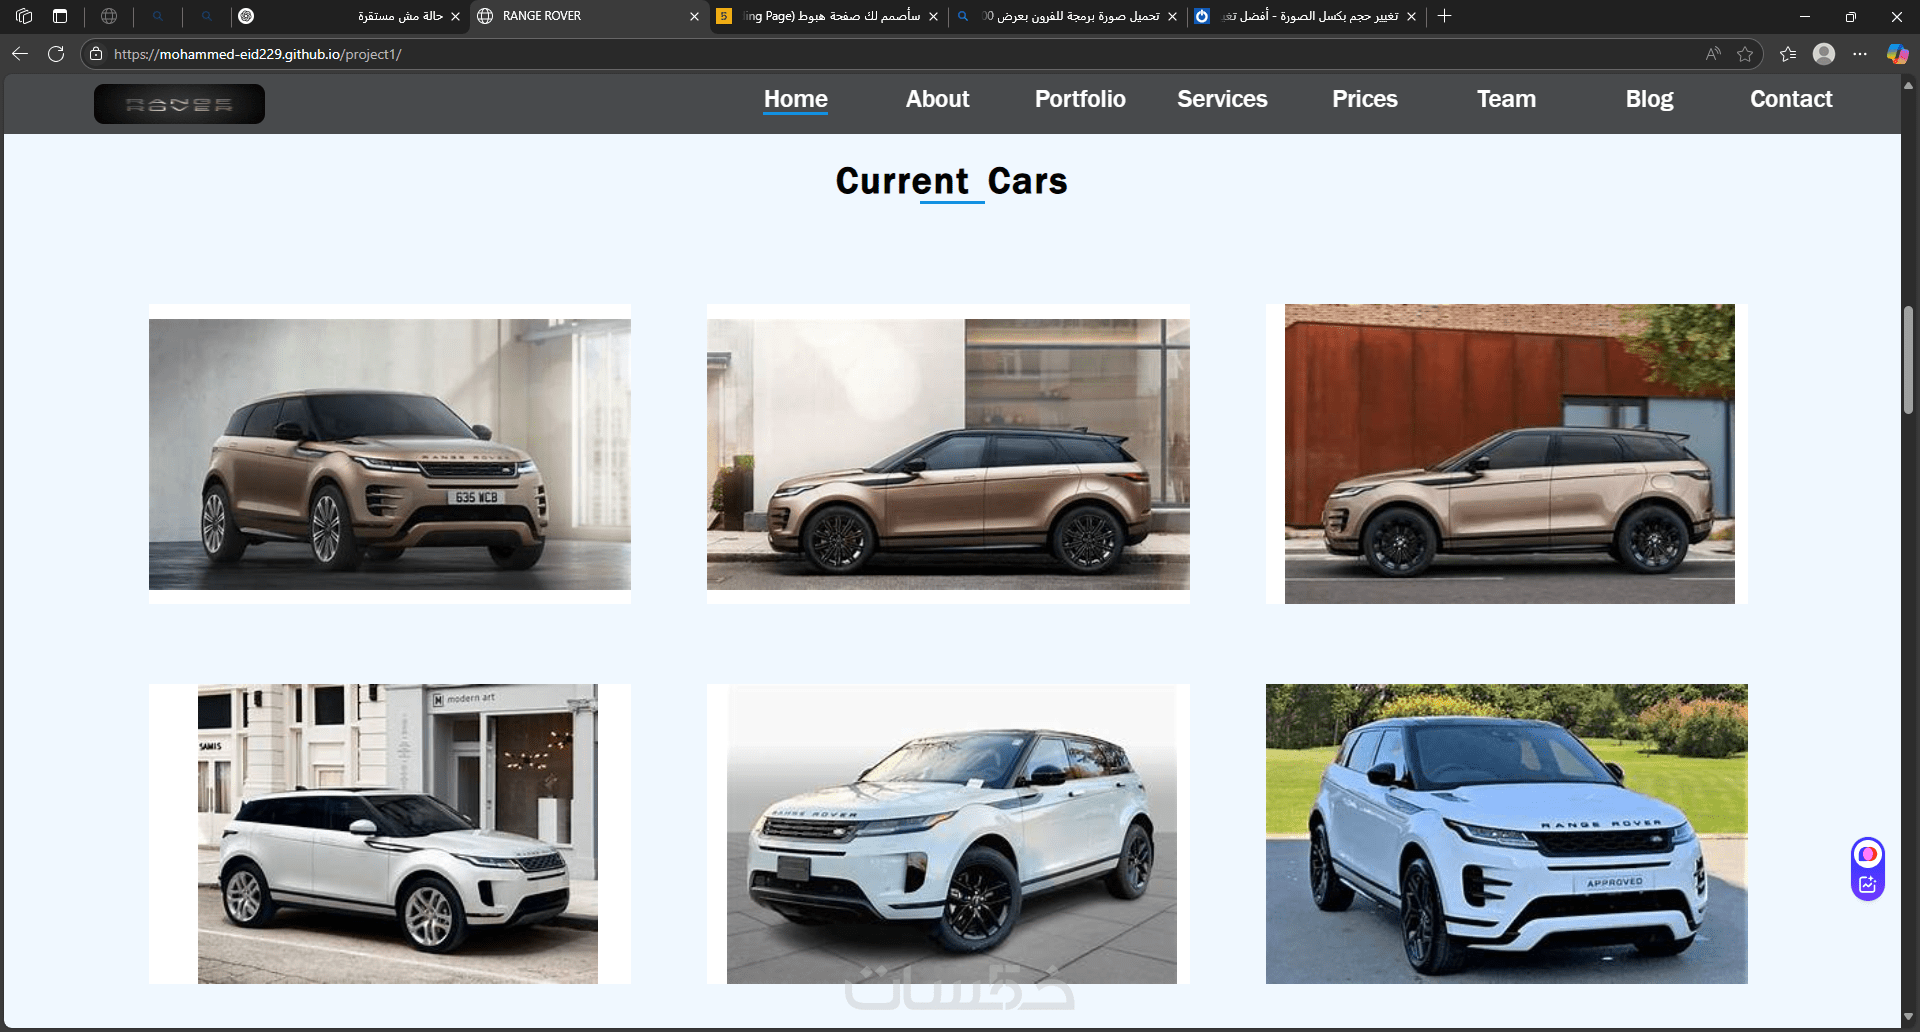
Task: View site information lock icon
Action: (96, 54)
